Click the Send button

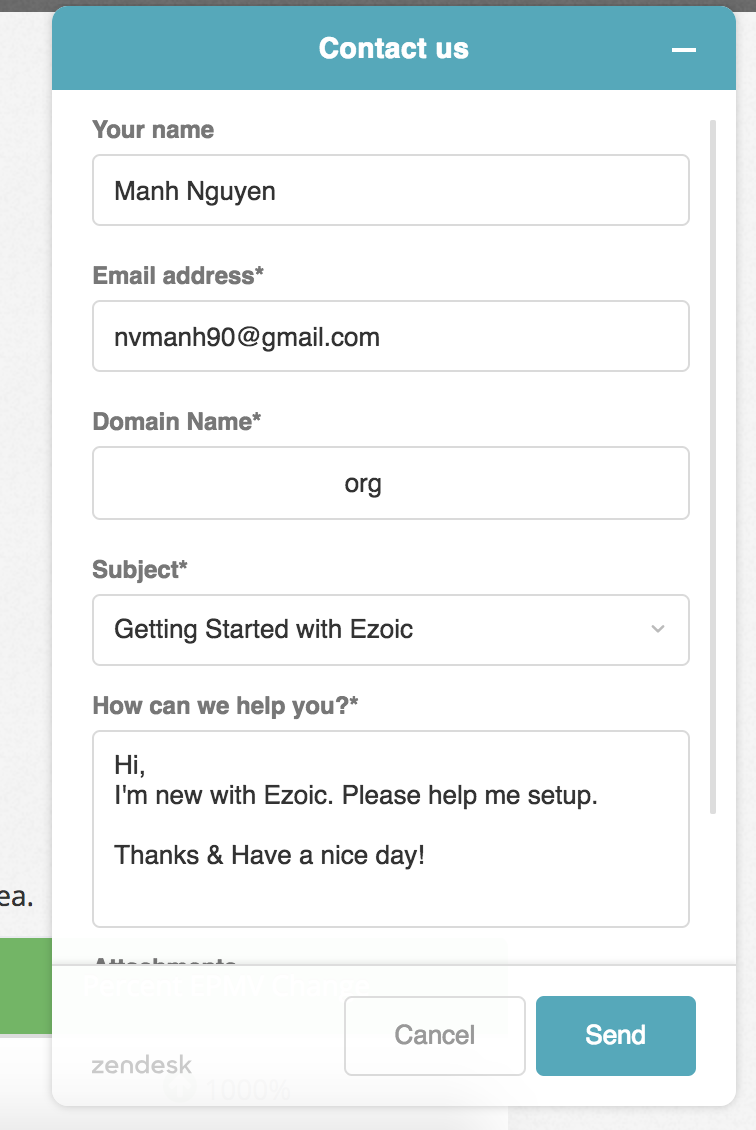[x=615, y=1036]
